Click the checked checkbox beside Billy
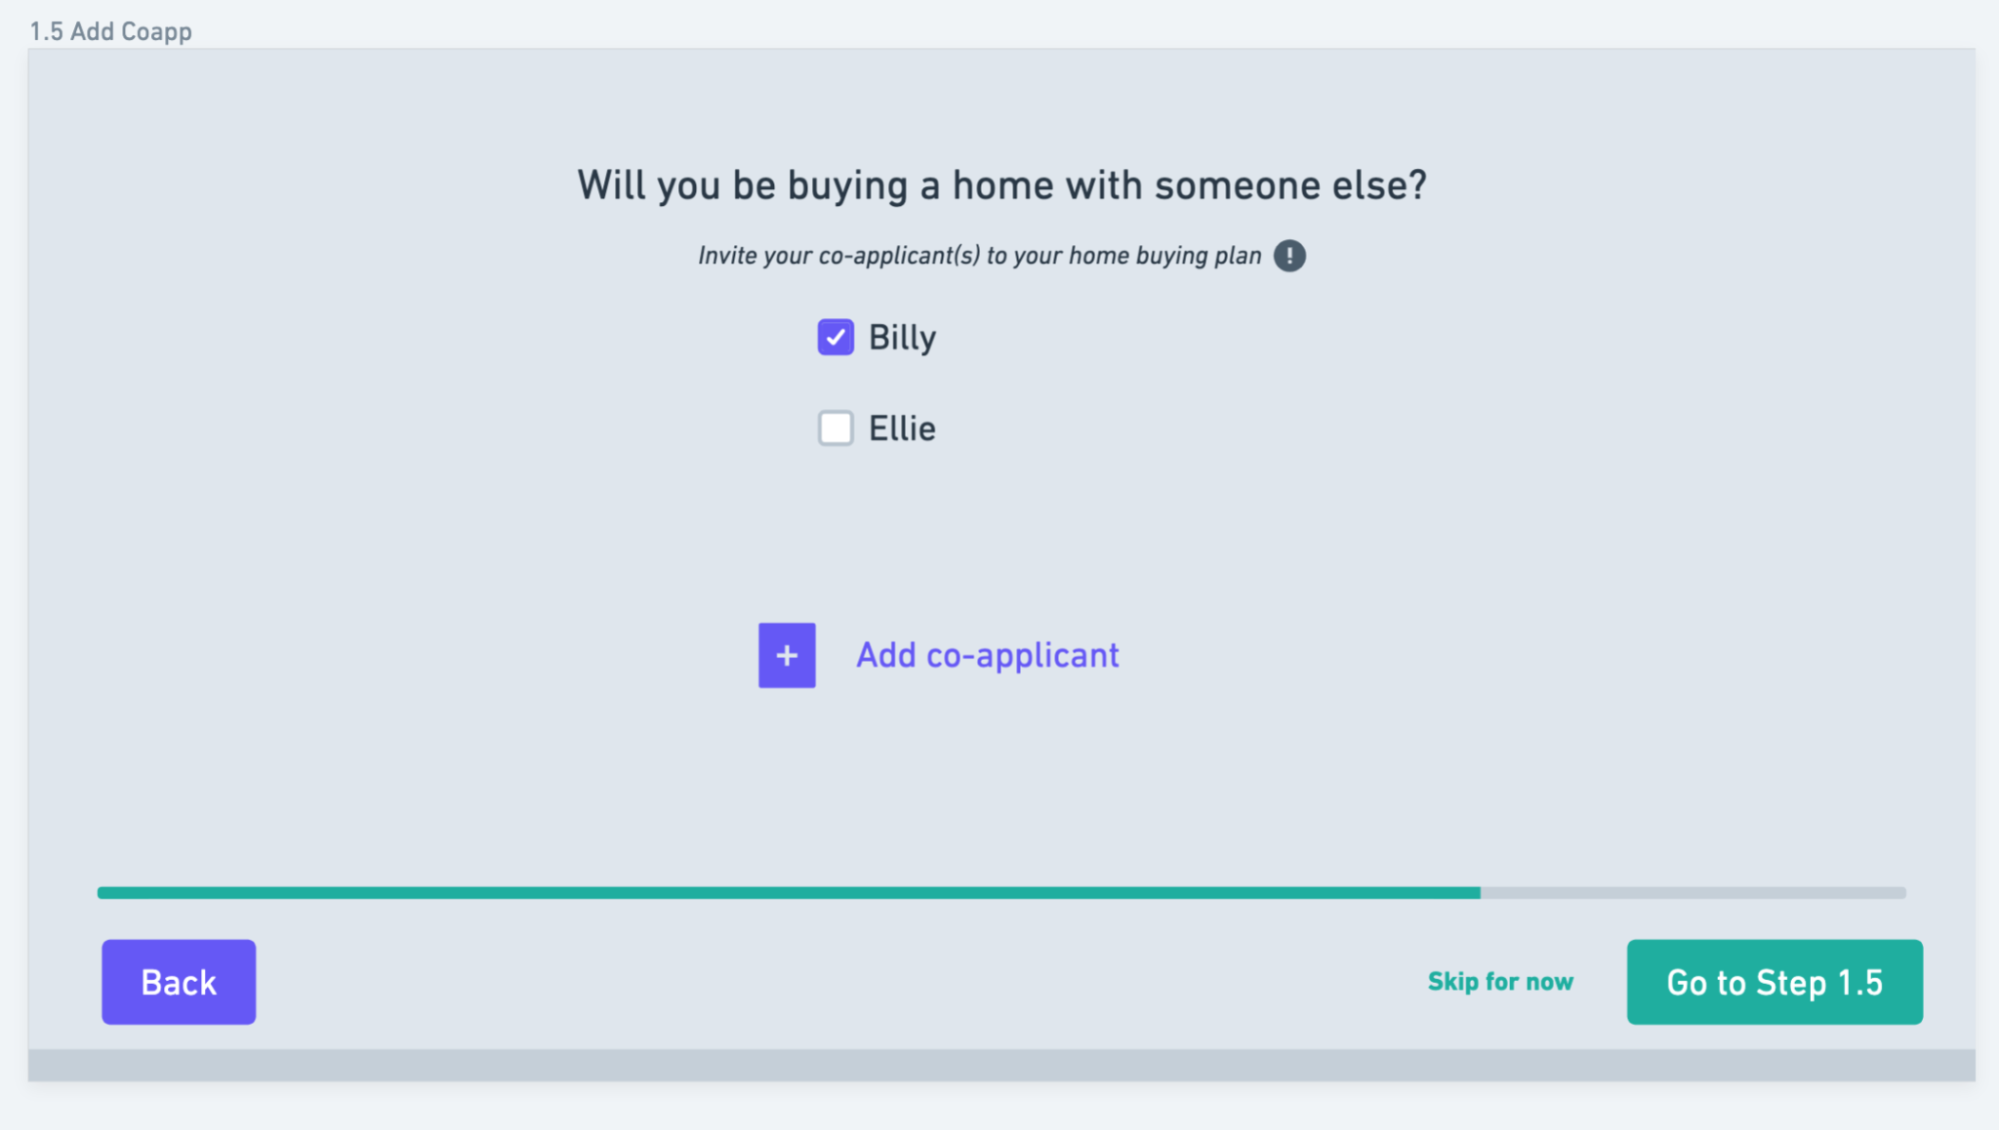Image resolution: width=1999 pixels, height=1131 pixels. coord(835,338)
